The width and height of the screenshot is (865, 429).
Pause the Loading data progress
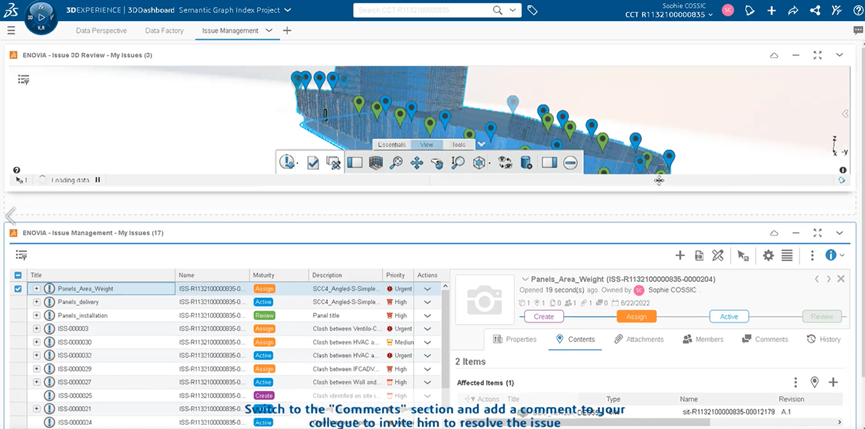98,180
